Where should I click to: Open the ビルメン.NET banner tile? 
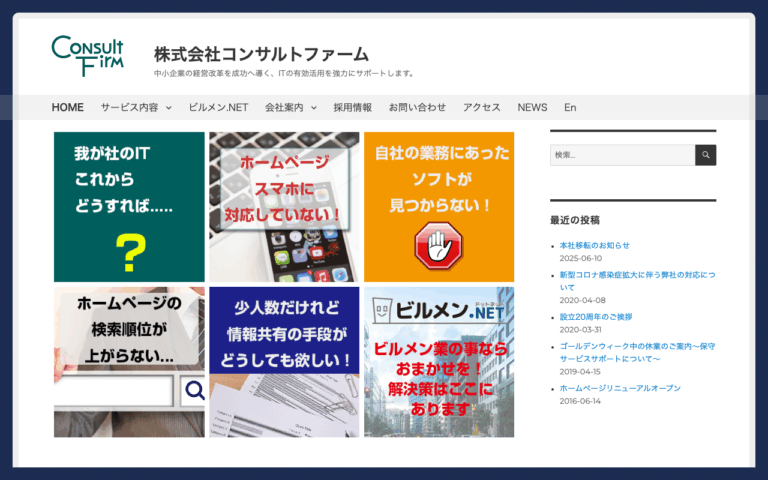click(x=439, y=362)
